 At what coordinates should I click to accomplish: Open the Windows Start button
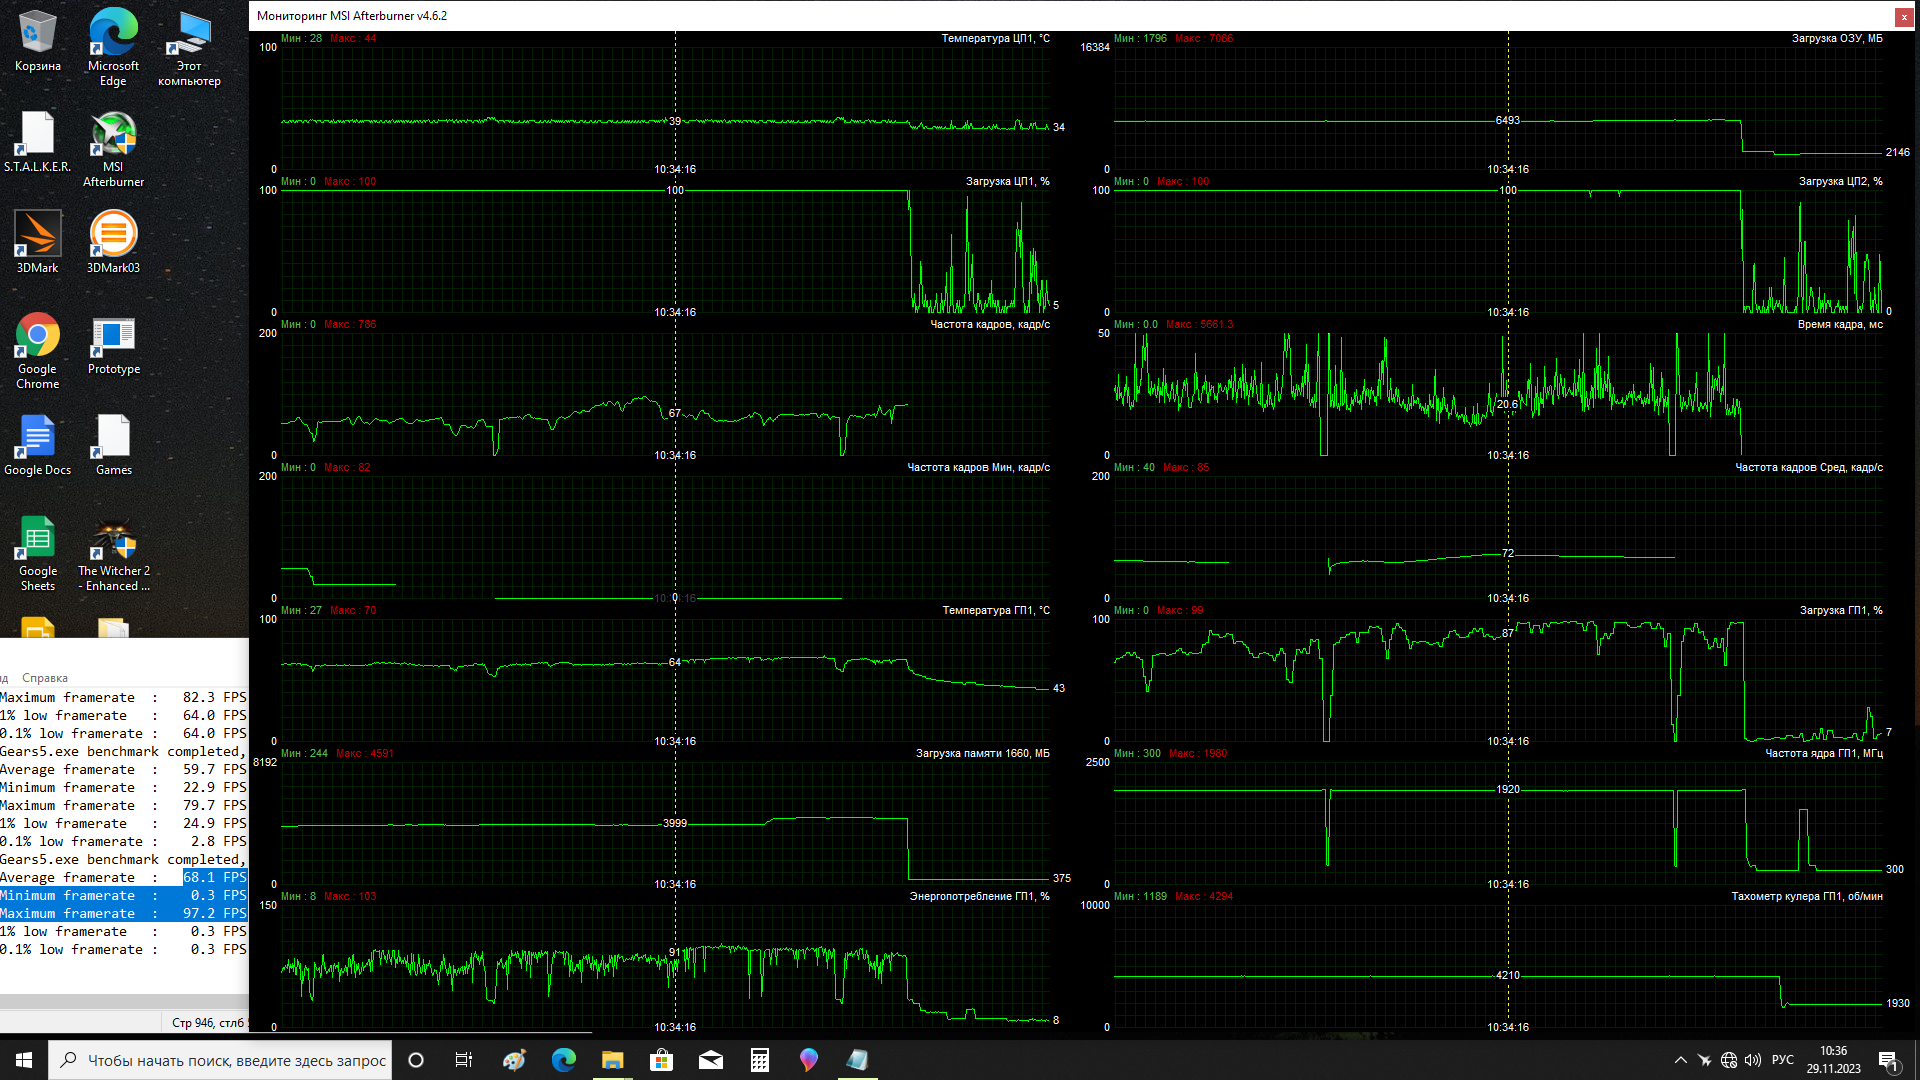click(24, 1060)
